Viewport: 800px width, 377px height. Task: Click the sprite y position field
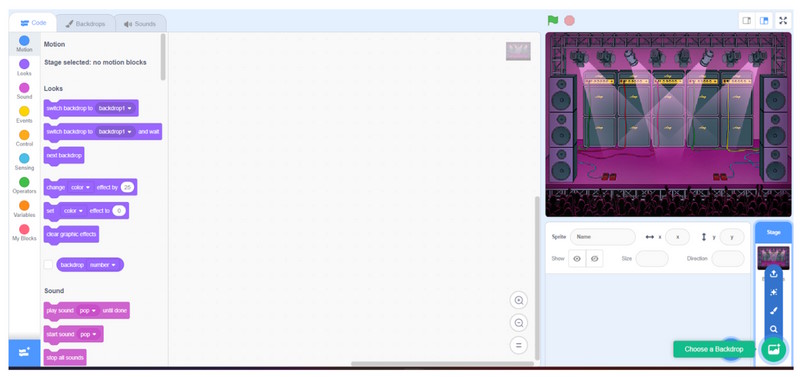coord(732,237)
